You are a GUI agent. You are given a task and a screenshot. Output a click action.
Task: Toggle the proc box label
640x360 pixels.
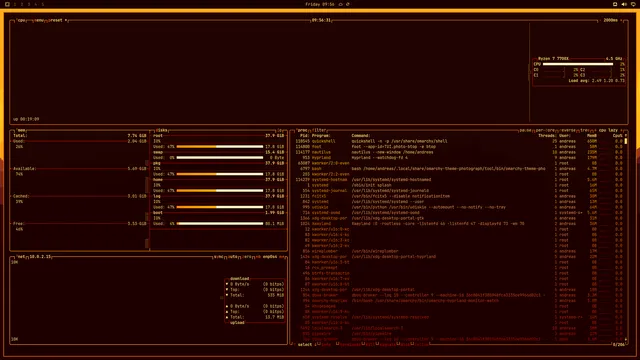point(302,130)
